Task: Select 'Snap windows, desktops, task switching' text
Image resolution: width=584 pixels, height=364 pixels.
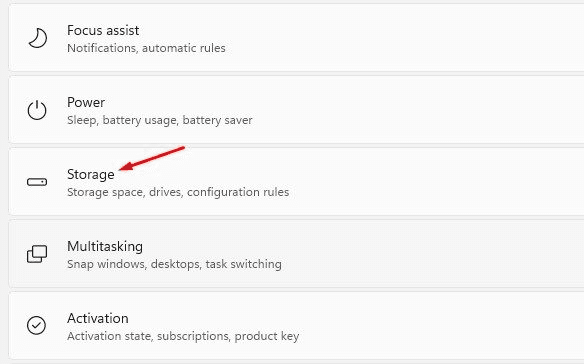Action: coord(174,264)
